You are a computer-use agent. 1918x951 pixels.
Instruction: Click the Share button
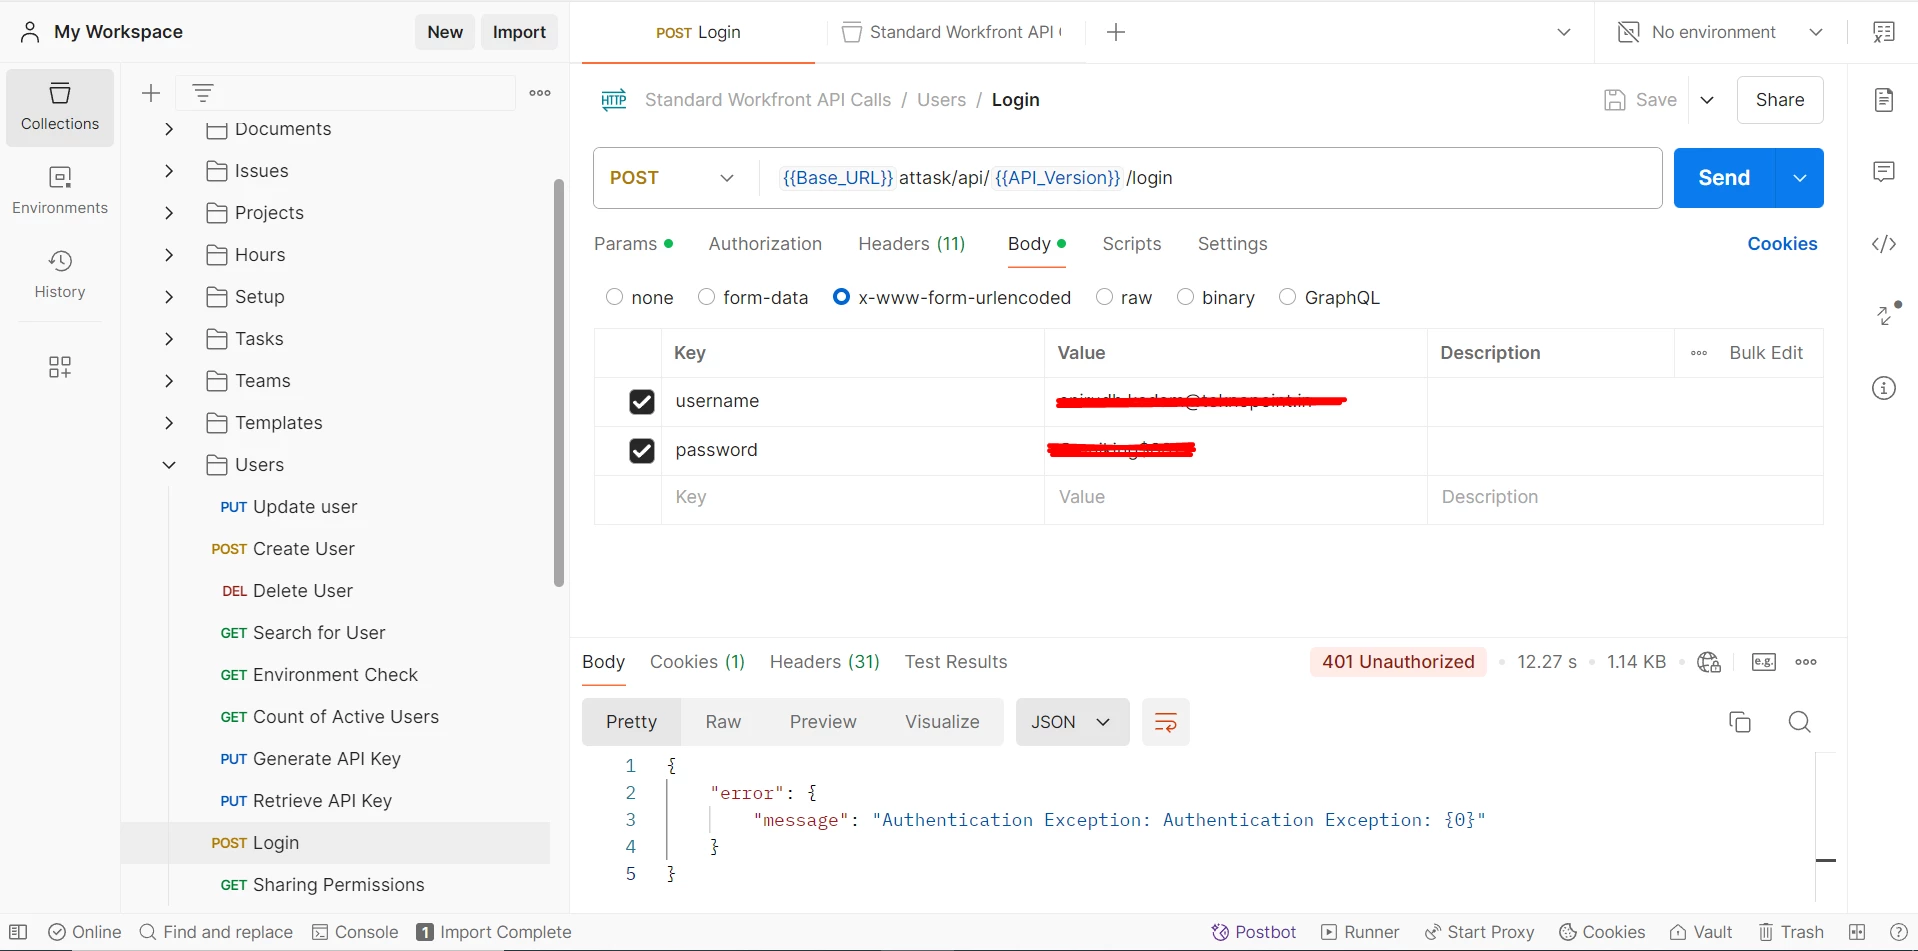(1780, 100)
